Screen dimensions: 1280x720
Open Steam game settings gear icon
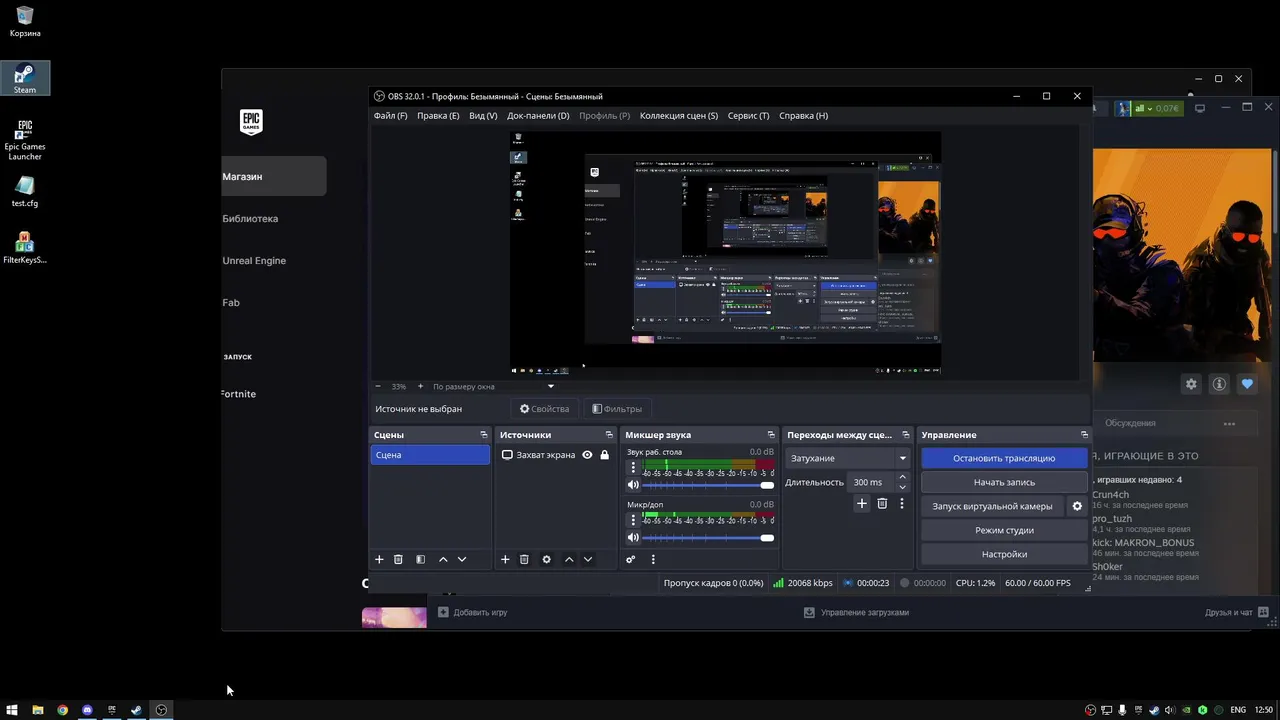1191,384
